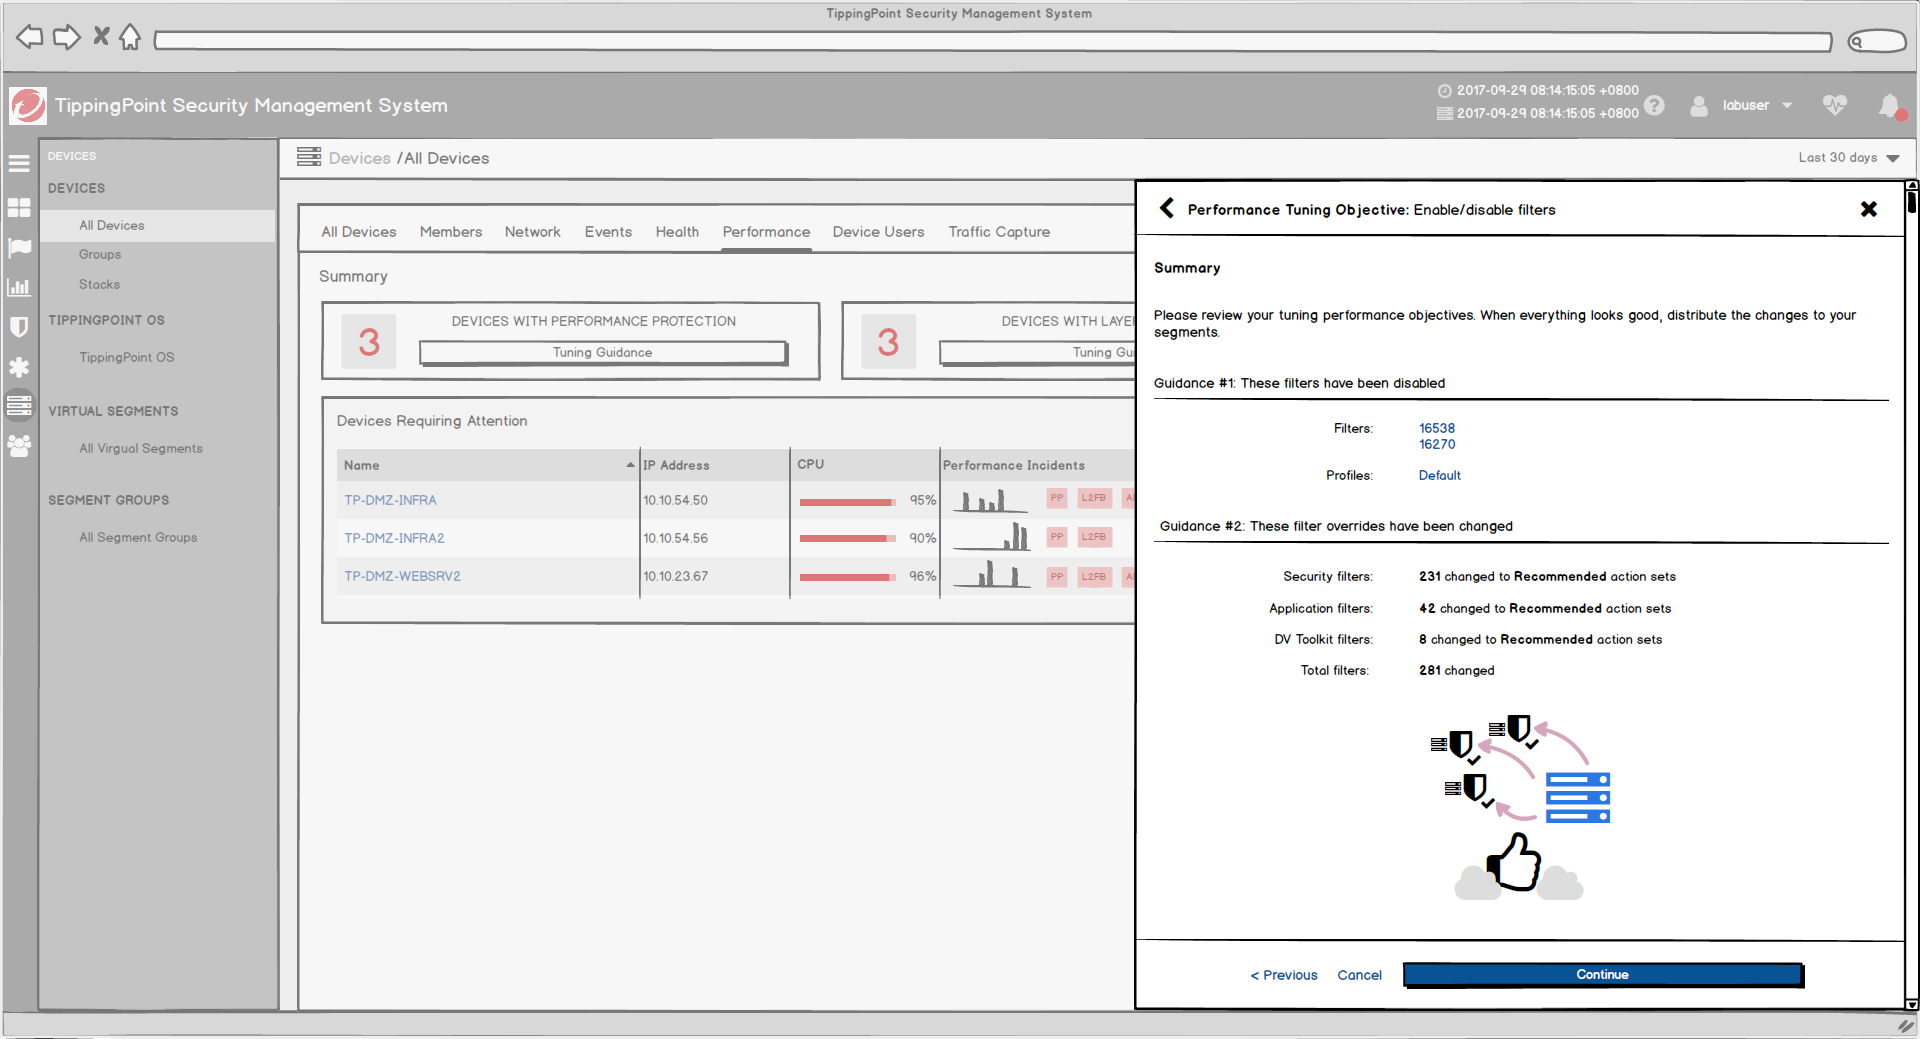
Task: Click the browser address bar
Action: 992,41
